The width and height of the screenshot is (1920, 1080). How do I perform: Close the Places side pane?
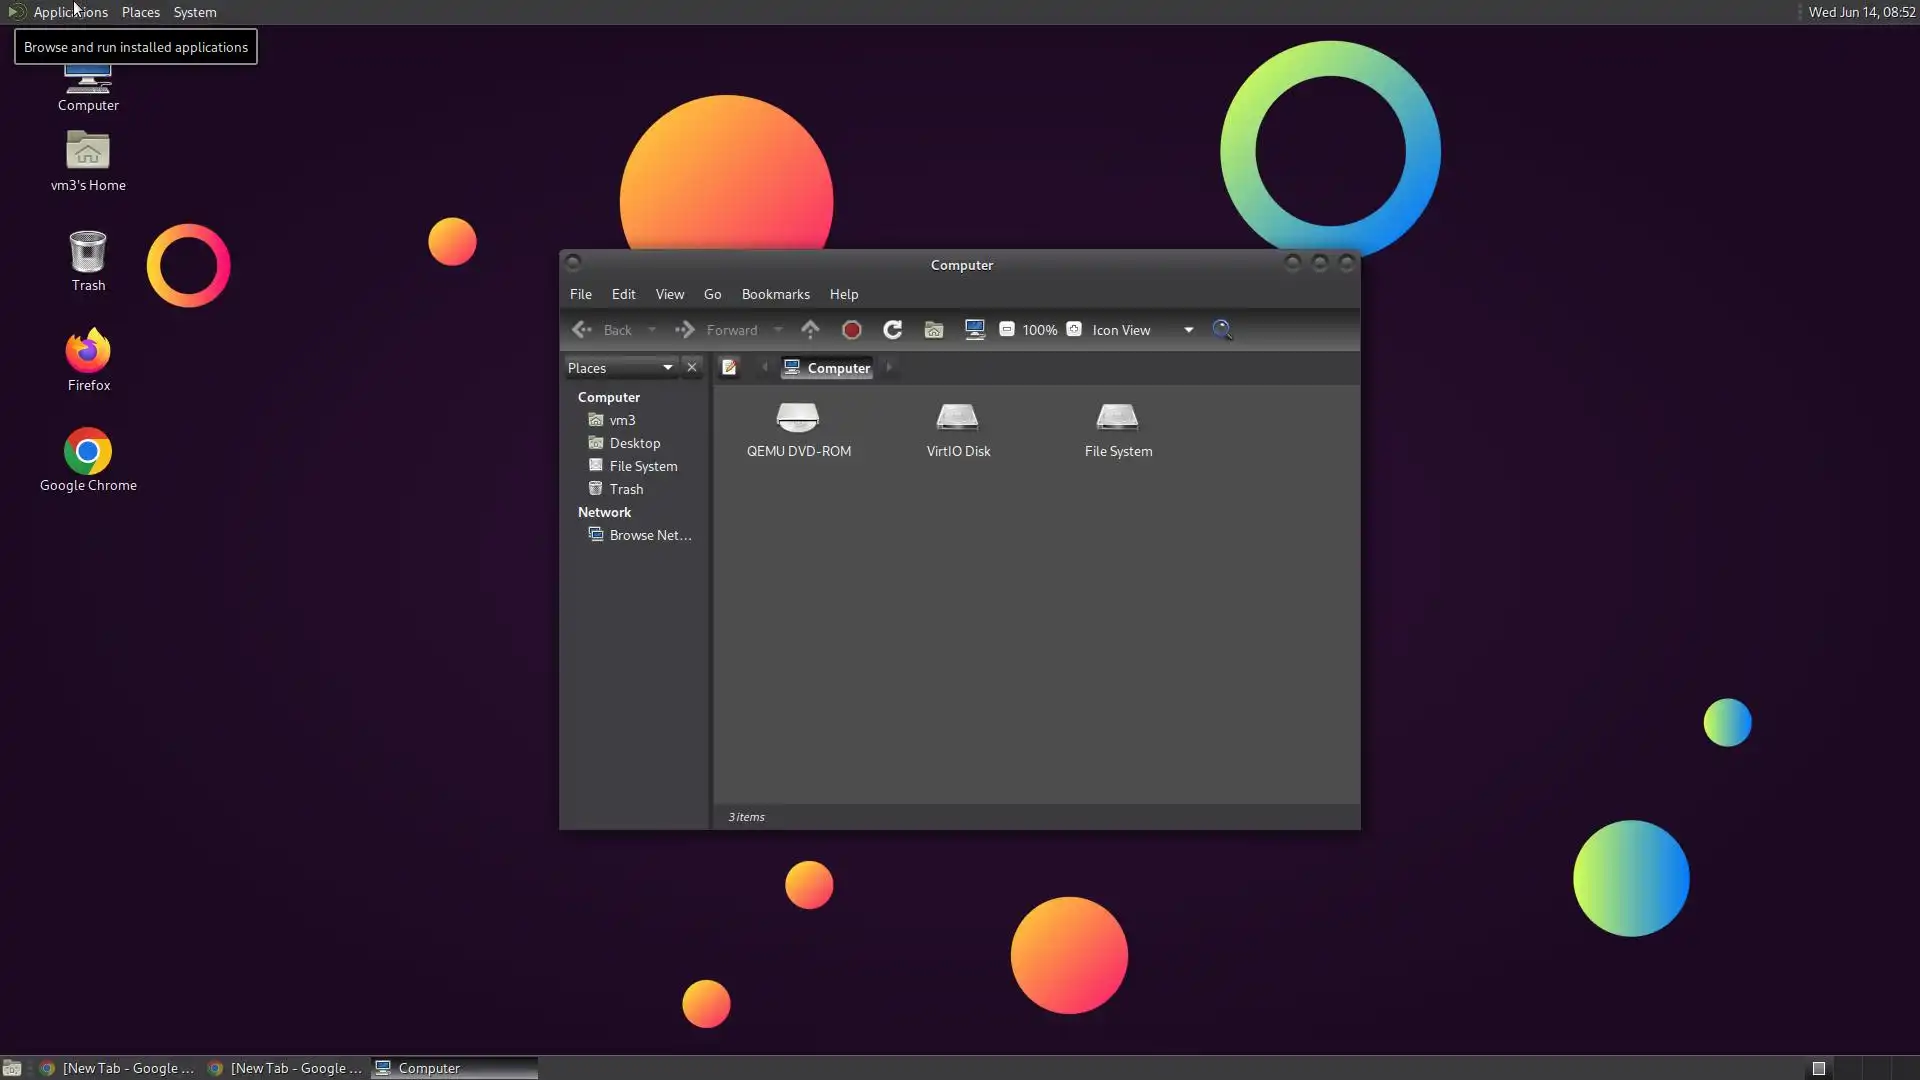click(691, 368)
